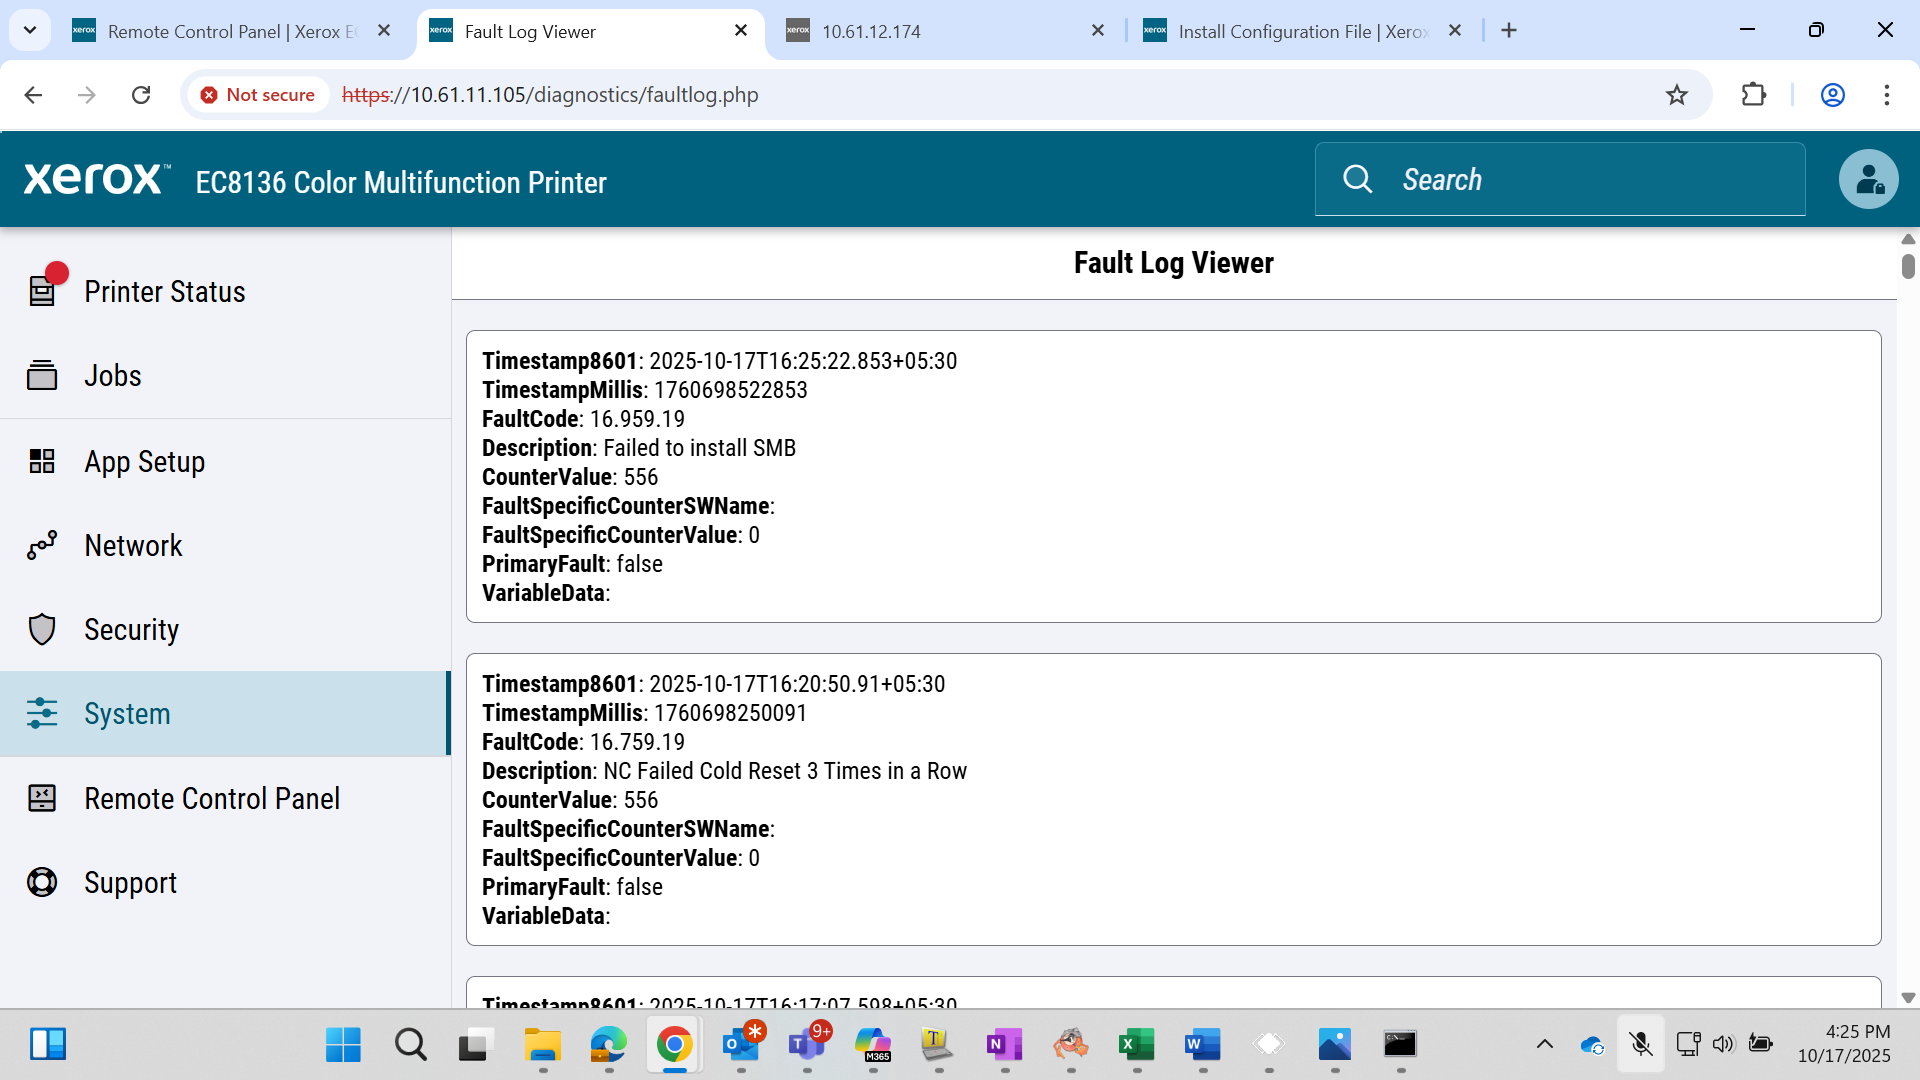Toggle the muted microphone tray icon
Viewport: 1920px width, 1080px height.
pyautogui.click(x=1641, y=1044)
